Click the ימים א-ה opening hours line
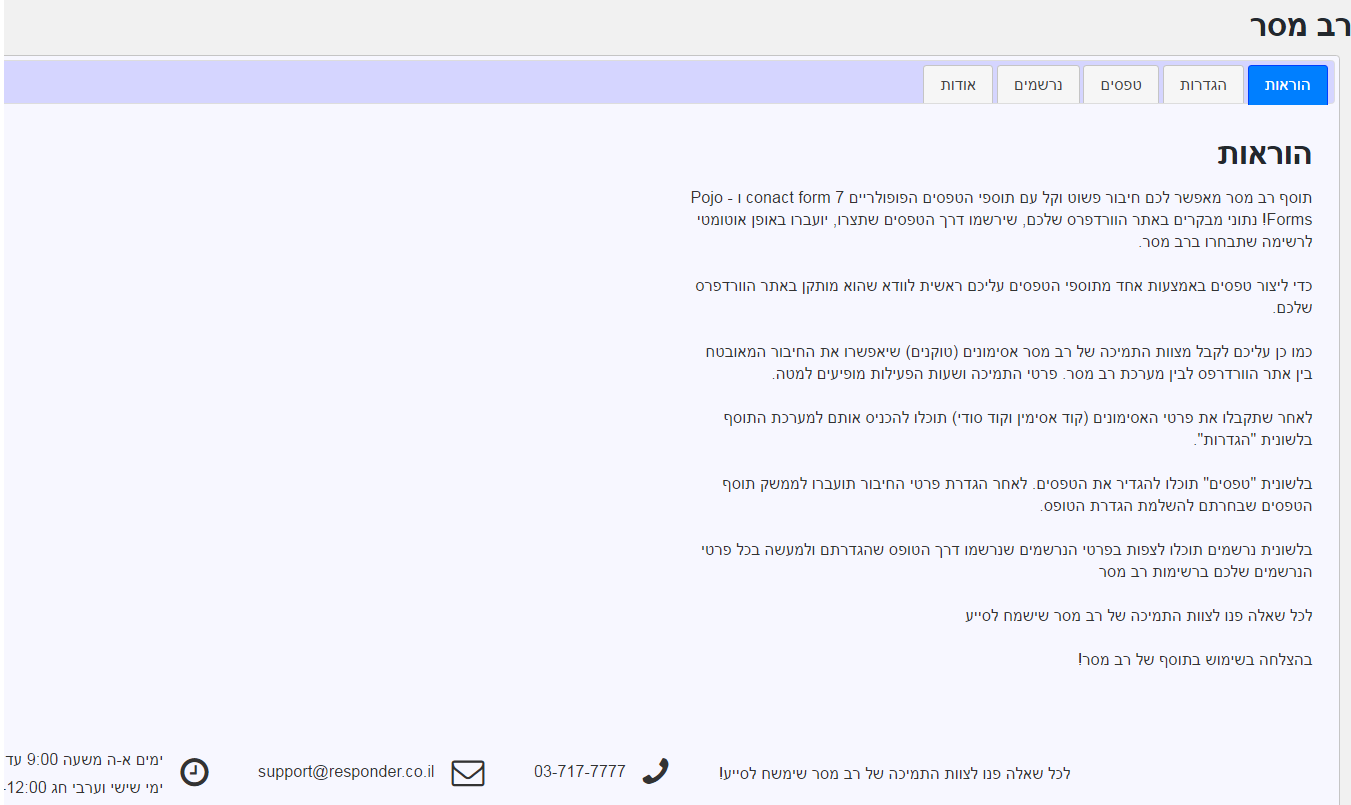The width and height of the screenshot is (1351, 805). click(x=85, y=760)
